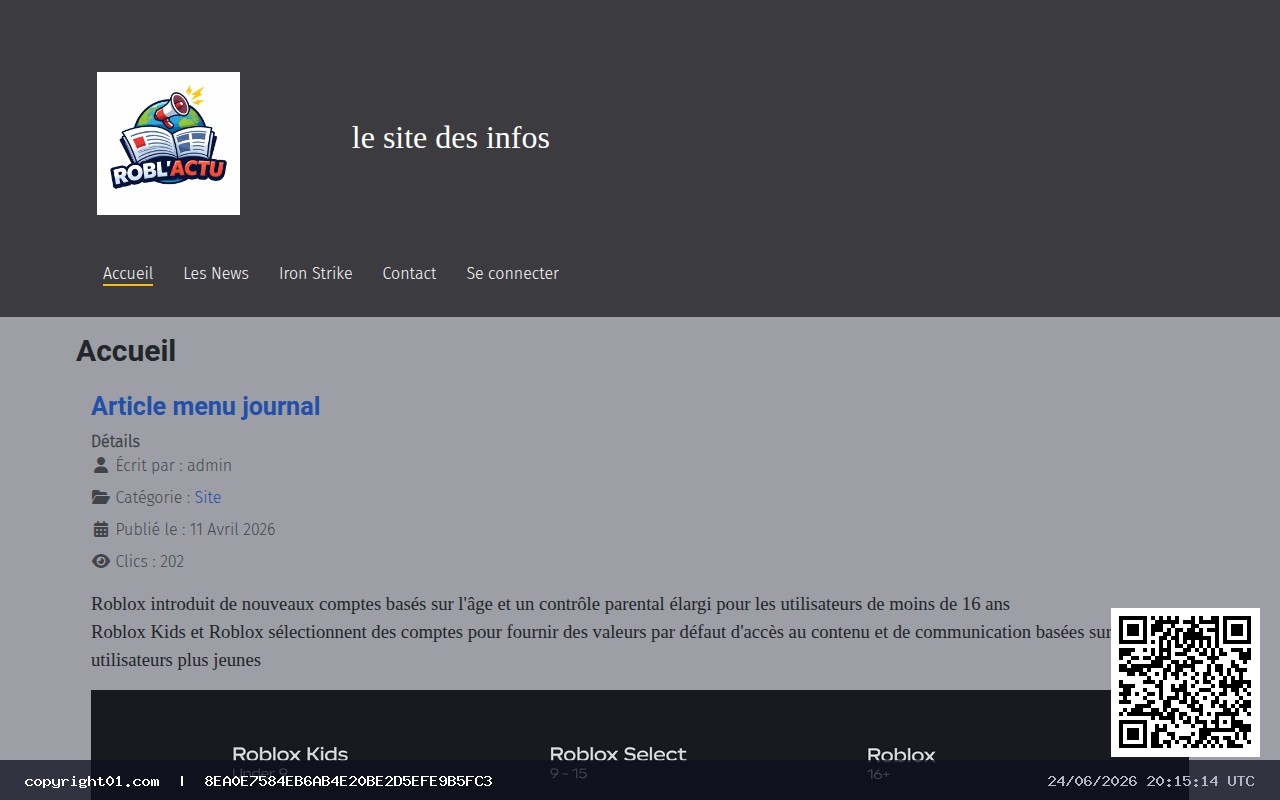The image size is (1280, 800).
Task: Click the 'Publié le : 11 Avril 2026' text
Action: click(x=195, y=529)
